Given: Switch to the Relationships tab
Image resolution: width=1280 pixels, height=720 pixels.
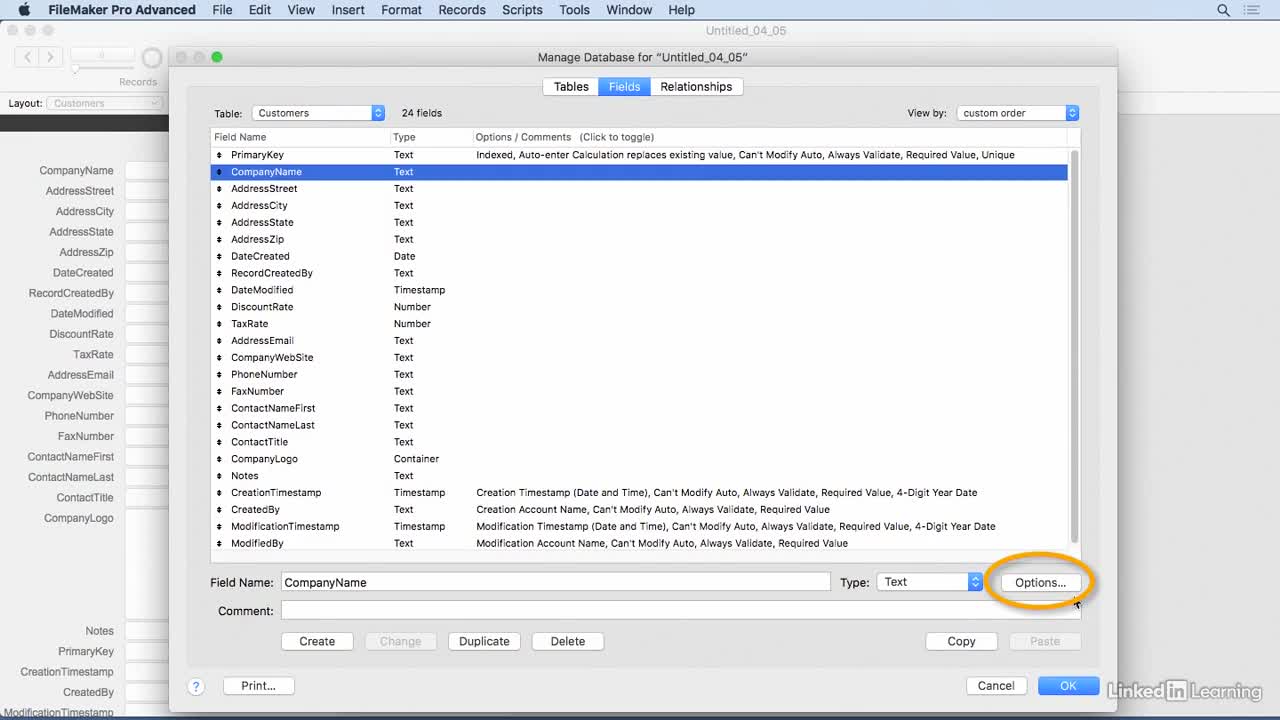Looking at the screenshot, I should click(696, 87).
